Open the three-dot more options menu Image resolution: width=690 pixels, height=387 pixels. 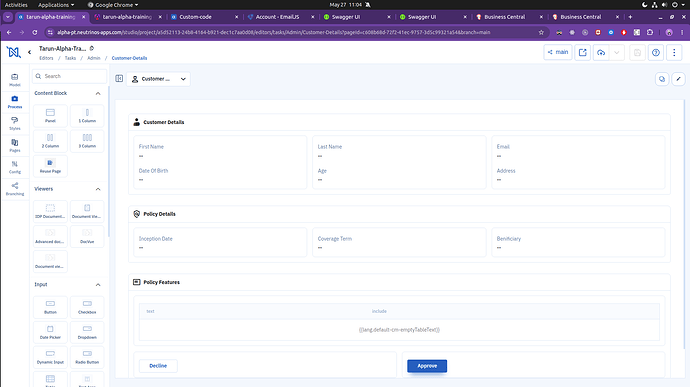pyautogui.click(x=674, y=52)
